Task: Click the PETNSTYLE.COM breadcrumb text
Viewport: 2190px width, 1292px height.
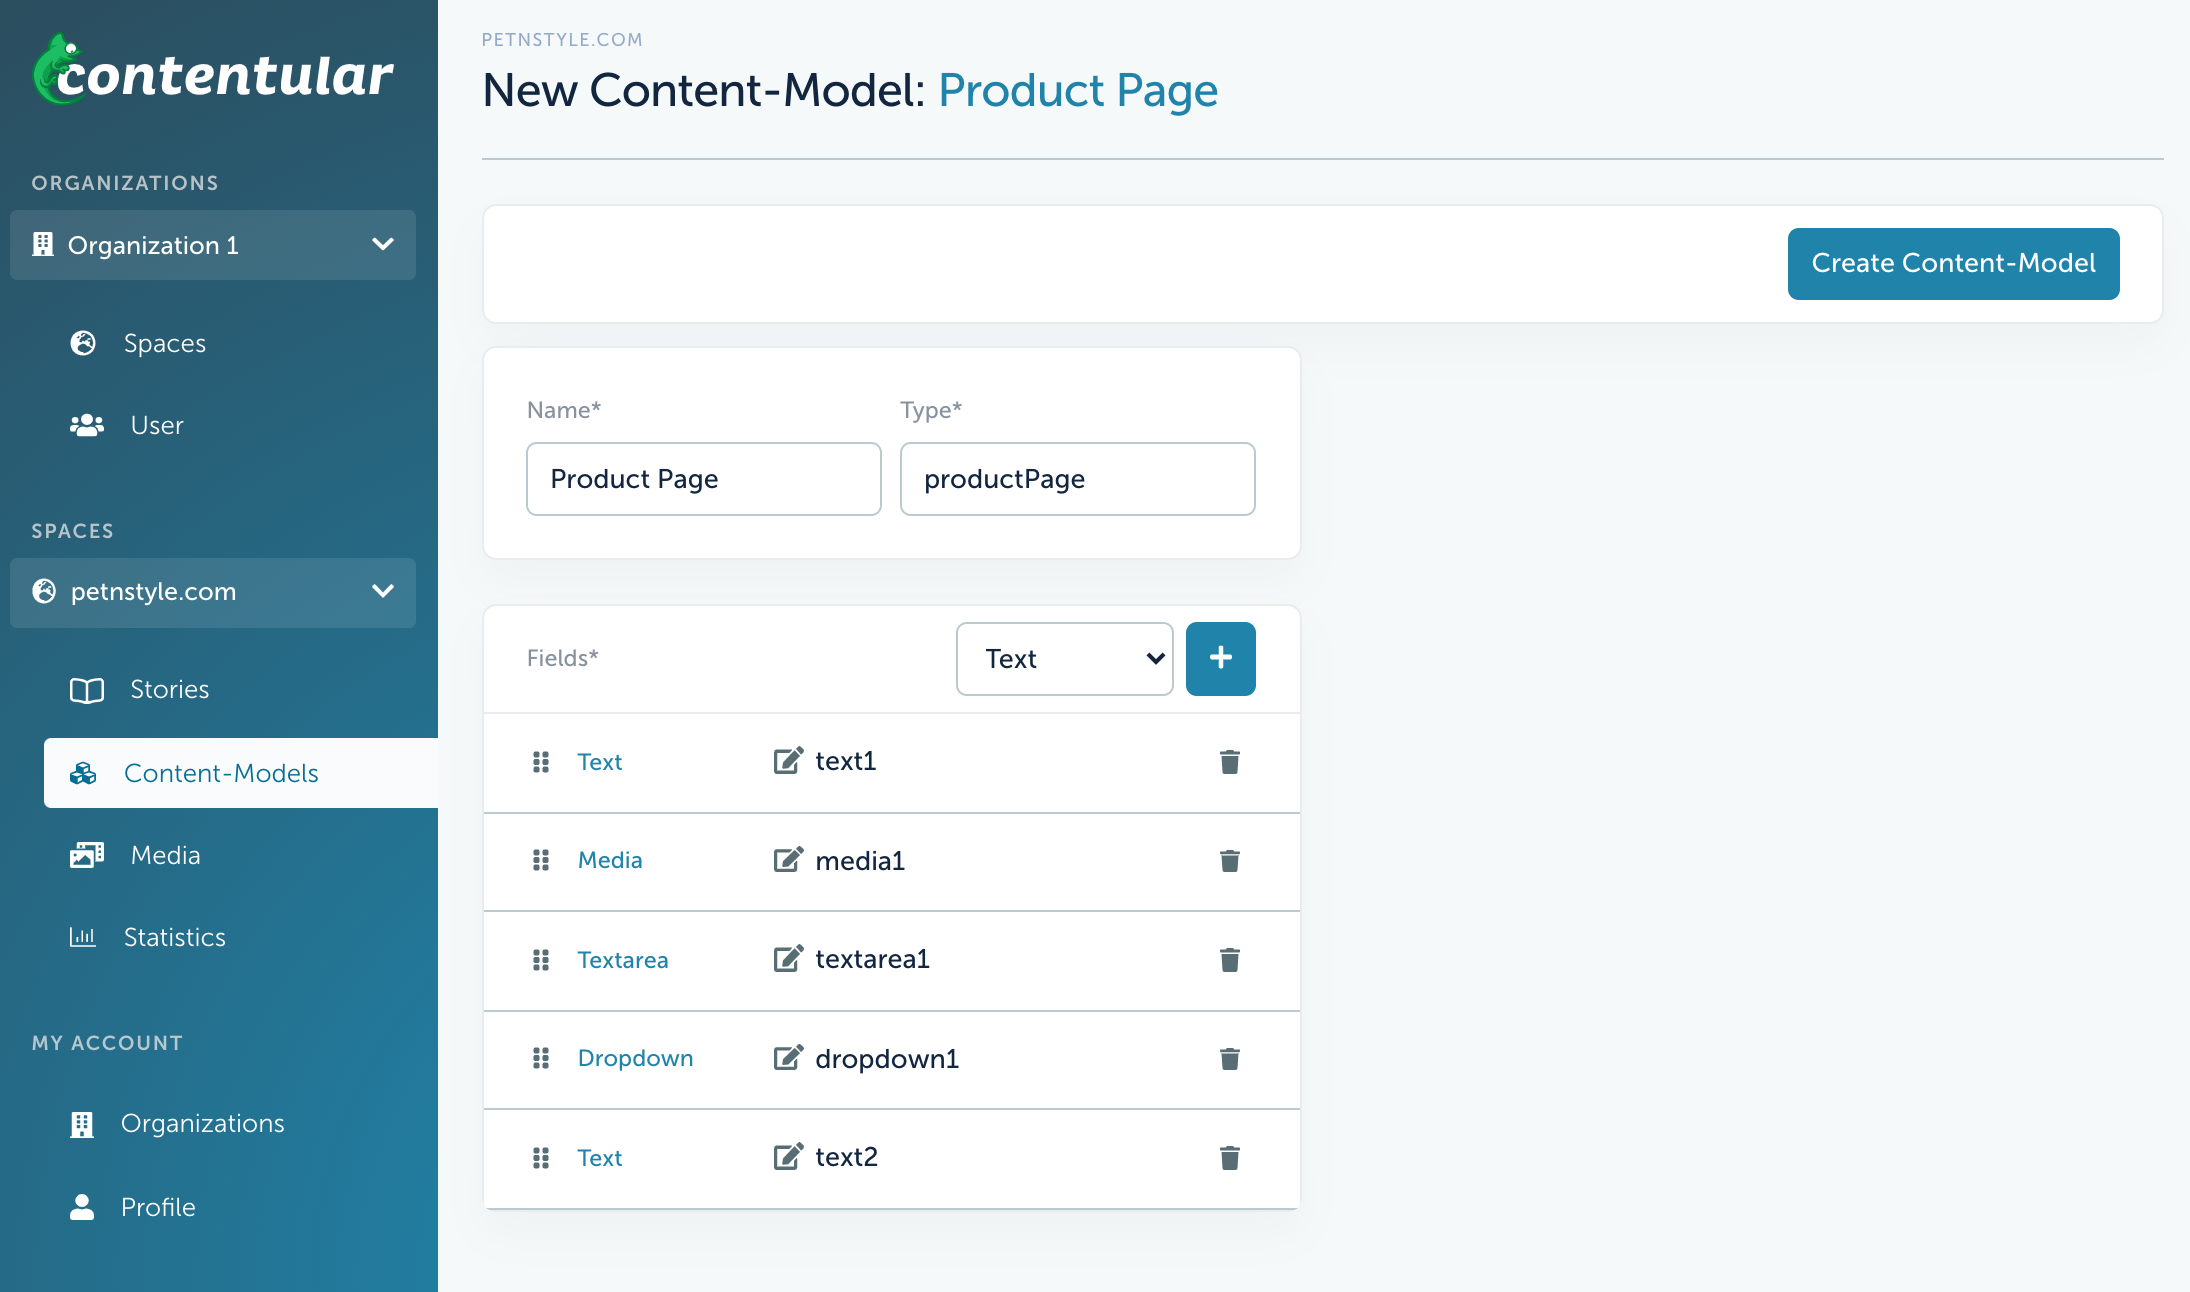Action: pyautogui.click(x=562, y=40)
